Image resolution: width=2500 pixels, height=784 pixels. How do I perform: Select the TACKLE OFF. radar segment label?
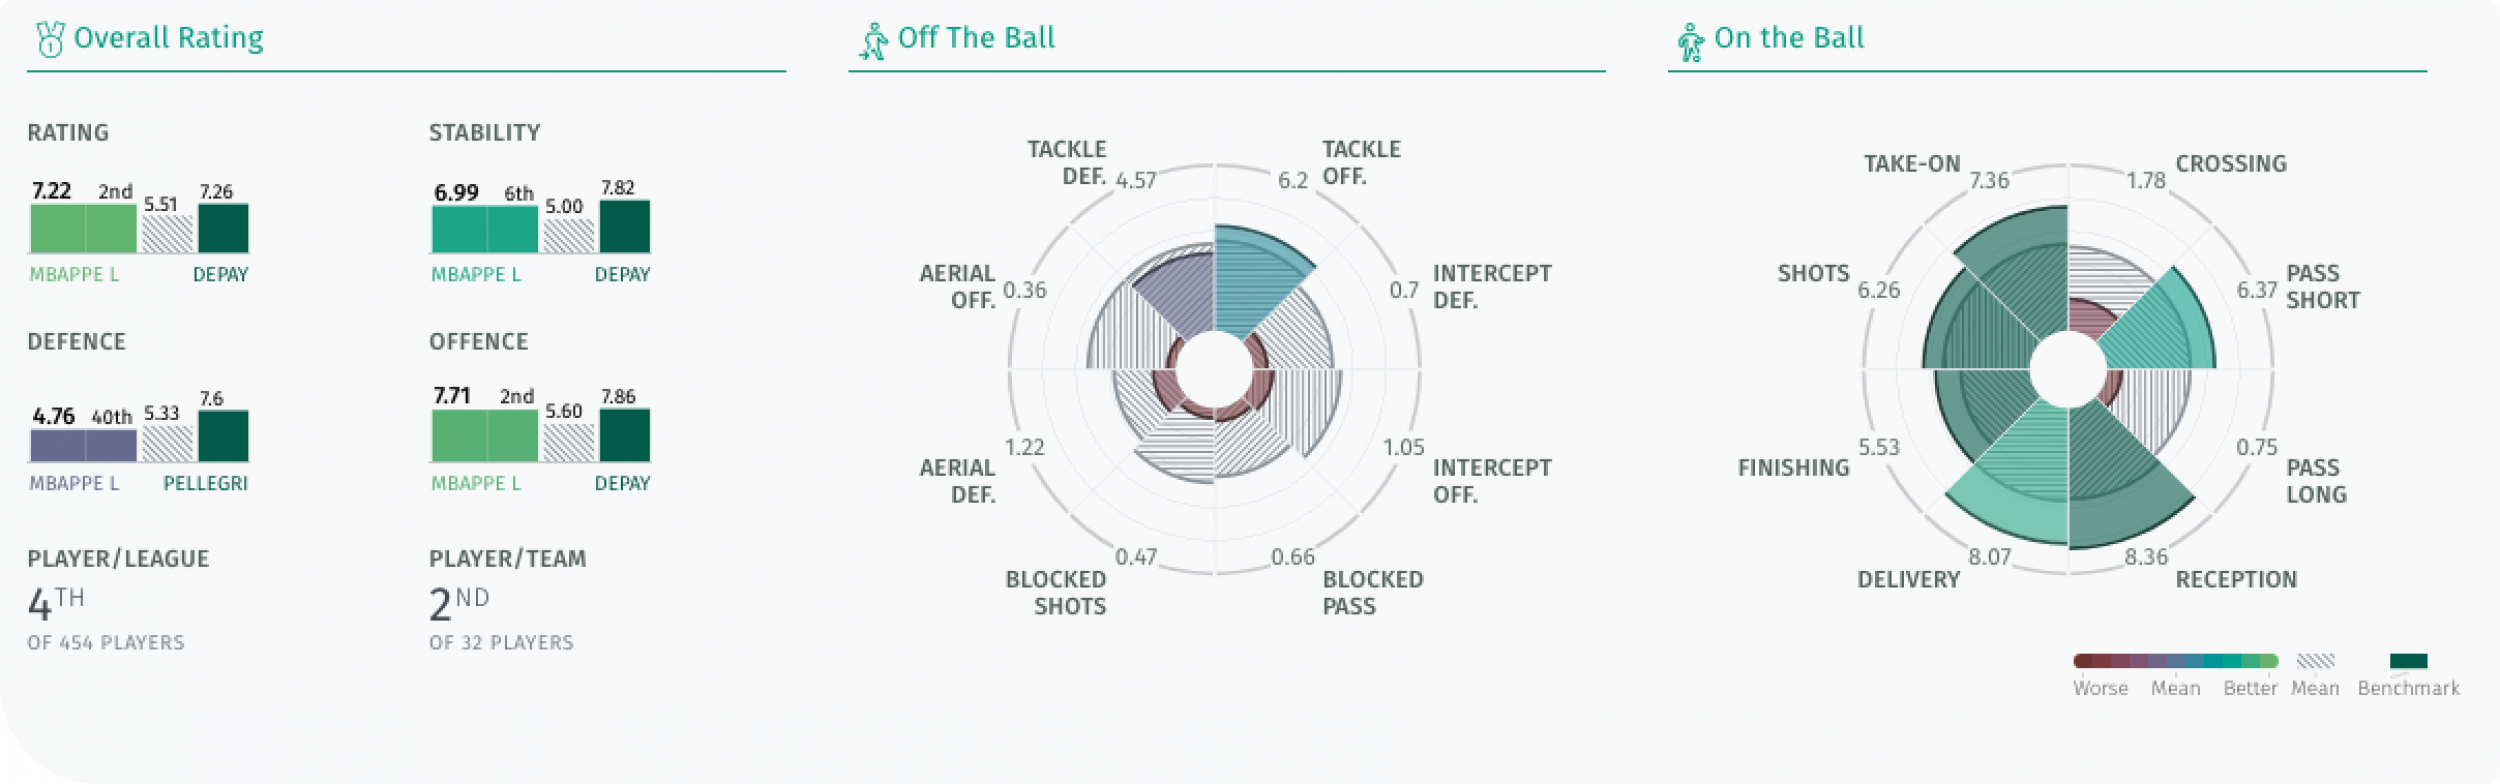(1361, 163)
